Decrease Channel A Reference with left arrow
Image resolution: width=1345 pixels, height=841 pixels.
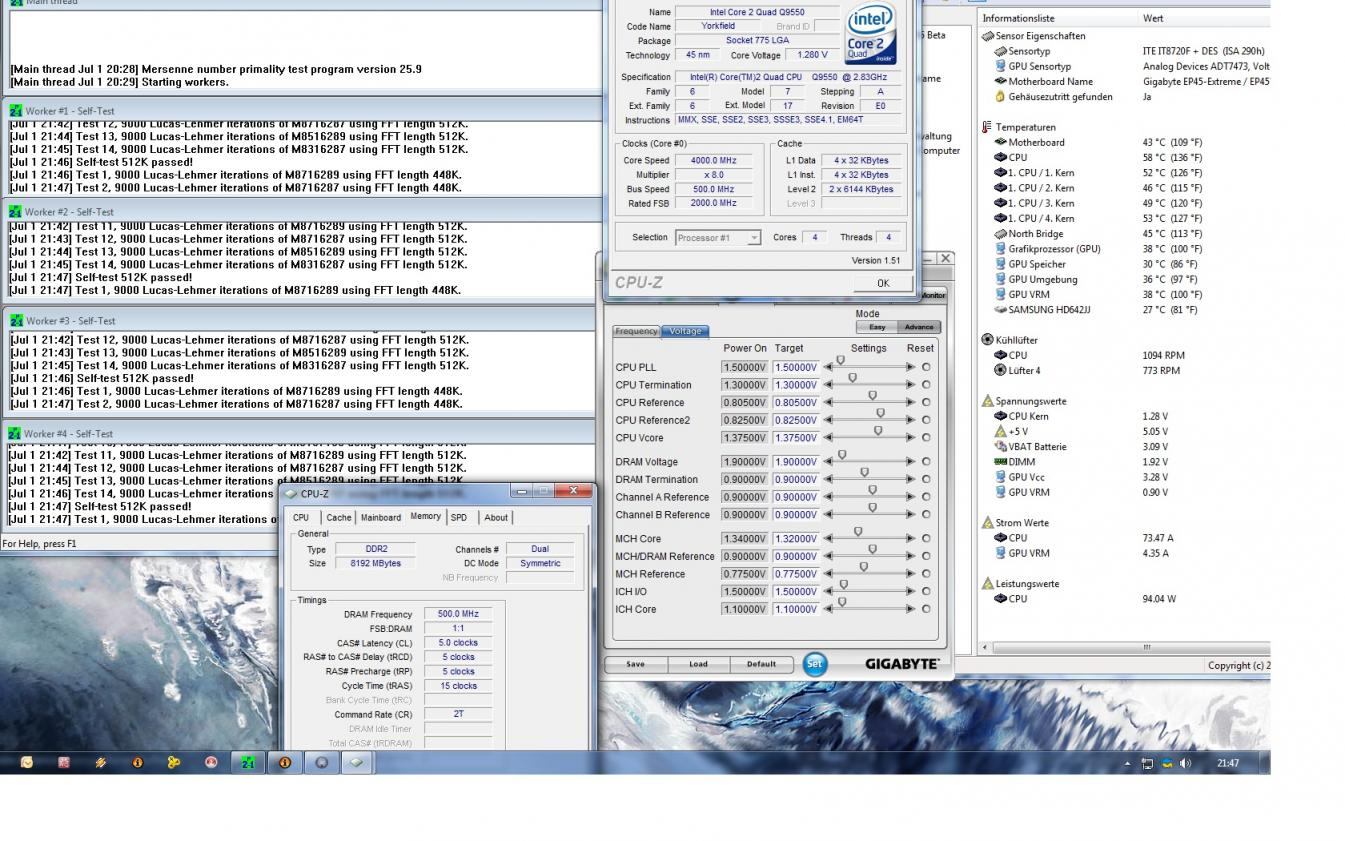pos(828,497)
